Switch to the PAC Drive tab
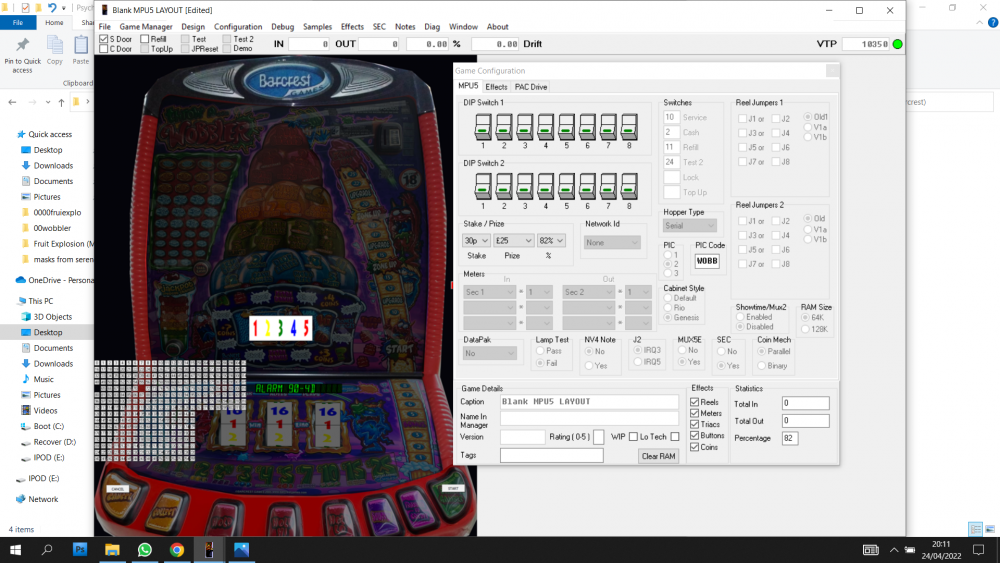Screen dimensions: 1000x563 [x=531, y=87]
